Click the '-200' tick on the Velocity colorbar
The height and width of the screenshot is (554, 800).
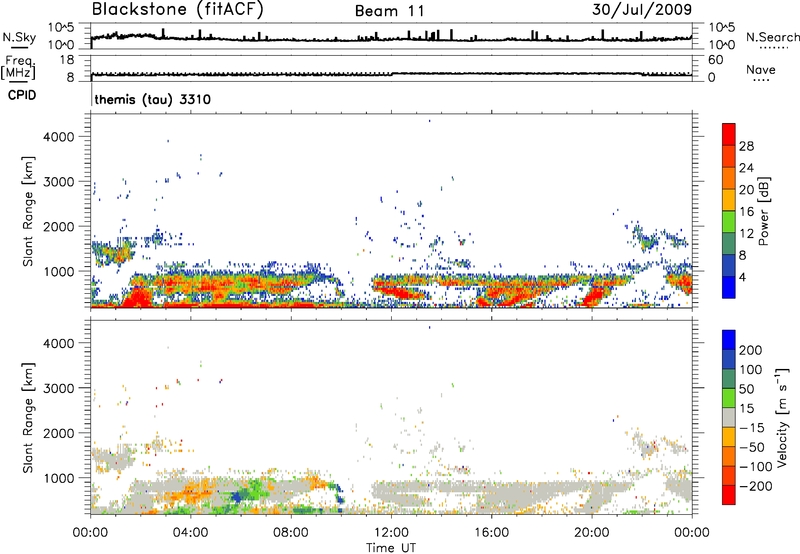[754, 486]
